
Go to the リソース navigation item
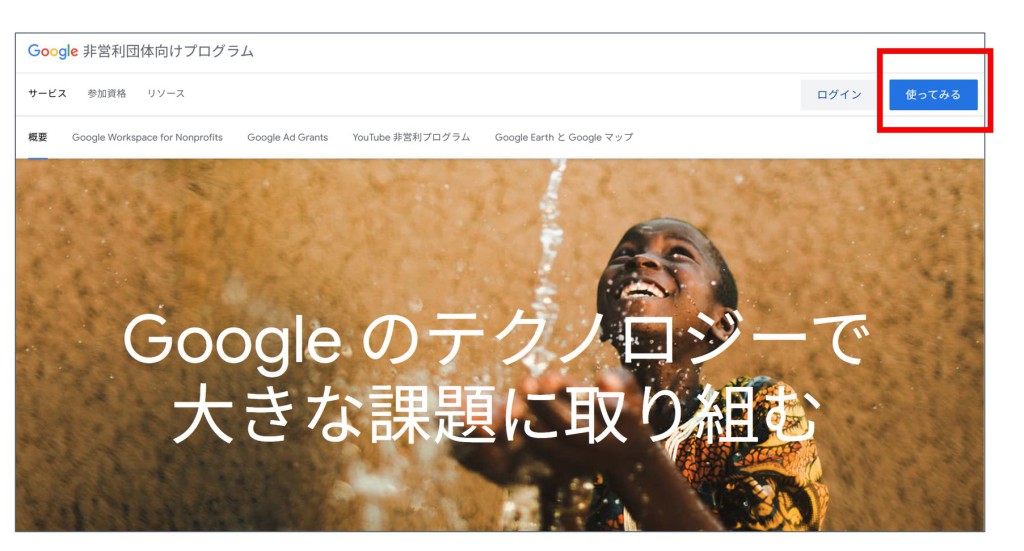[165, 93]
